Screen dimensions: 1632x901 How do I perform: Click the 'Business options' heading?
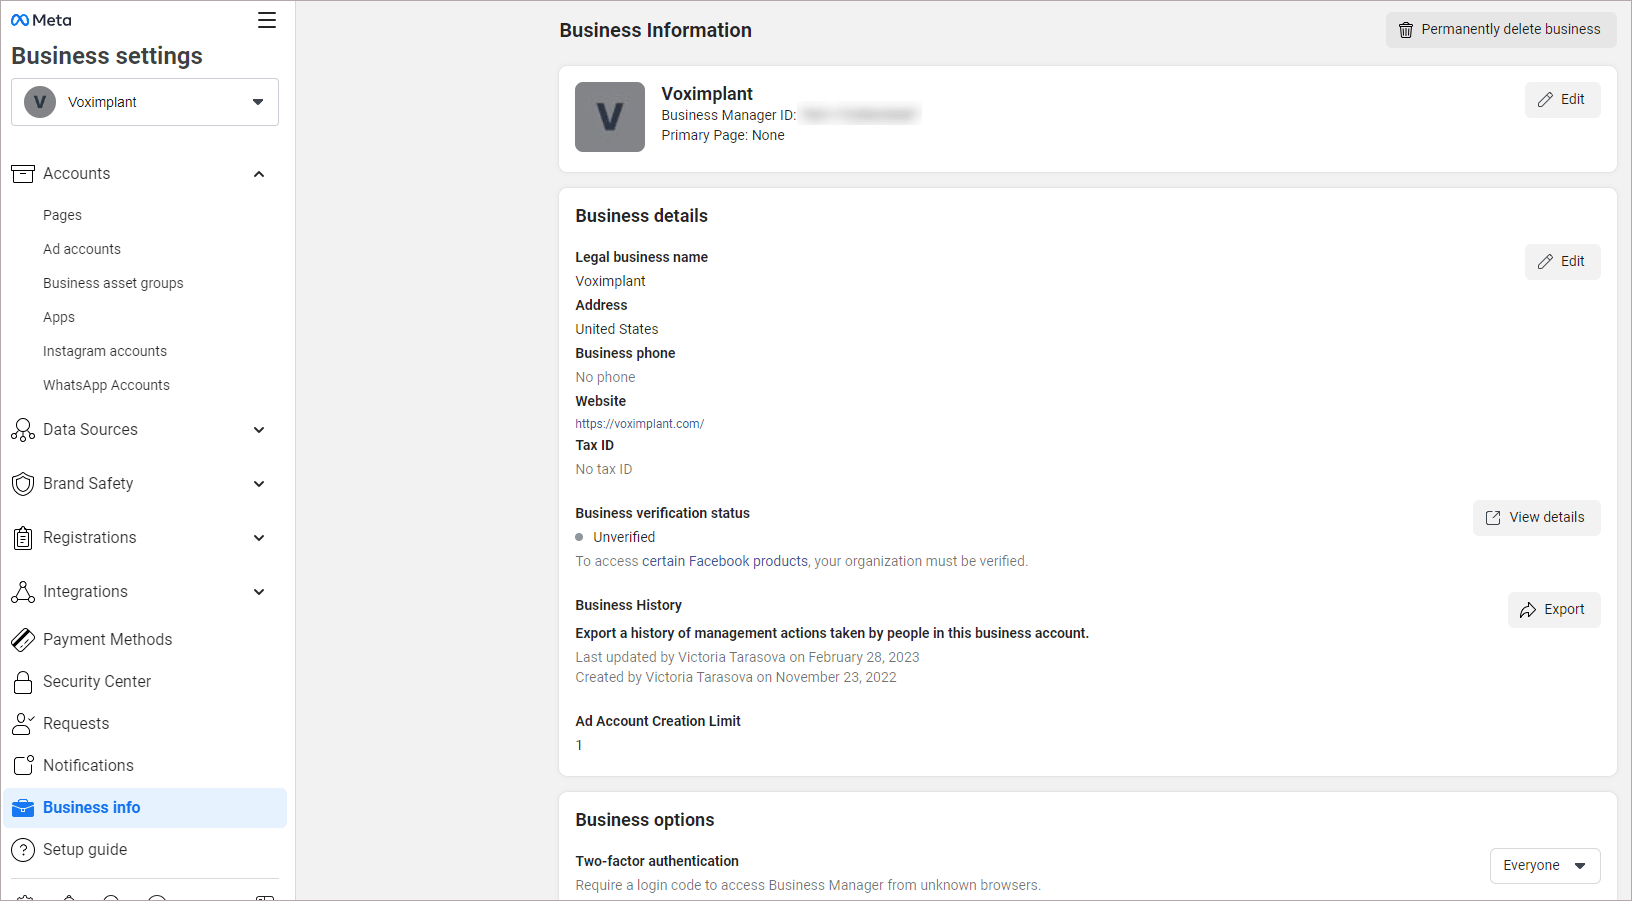pos(645,820)
